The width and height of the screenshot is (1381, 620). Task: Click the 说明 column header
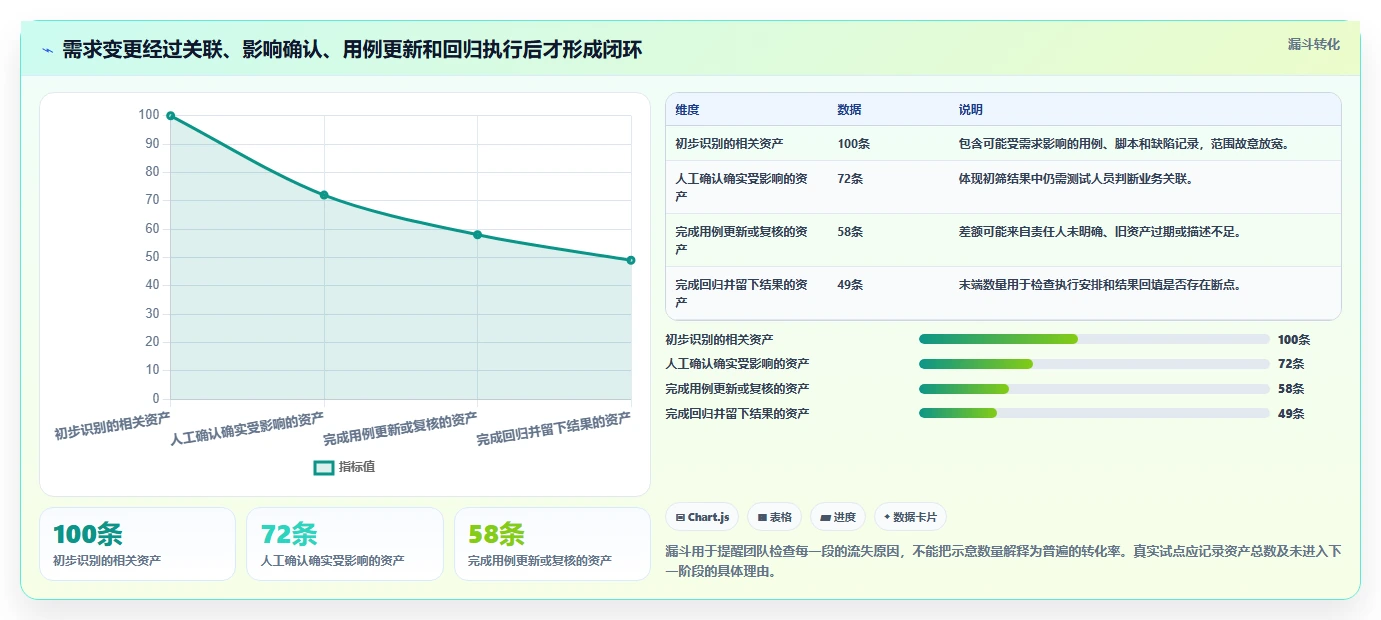point(970,110)
